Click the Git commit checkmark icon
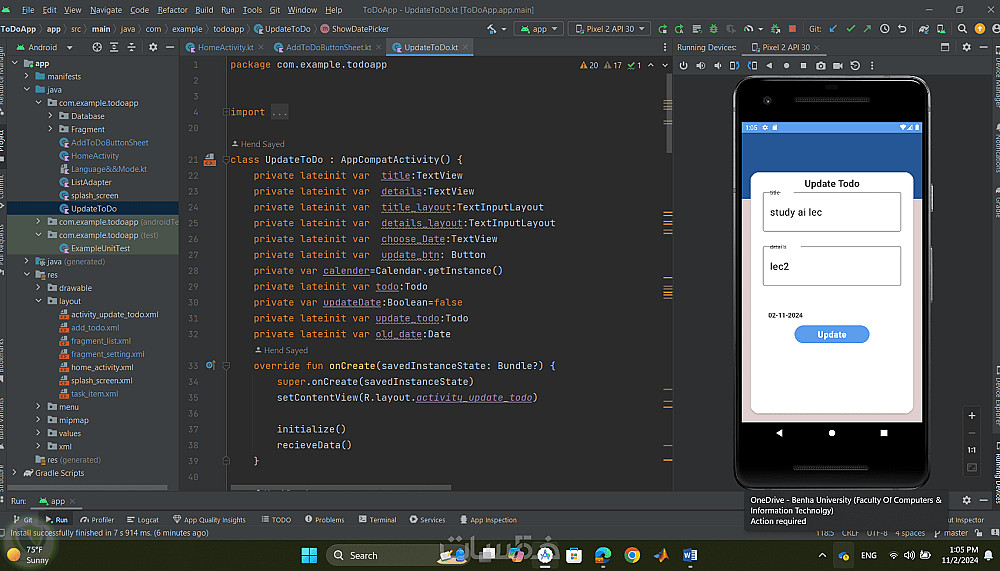 click(851, 29)
